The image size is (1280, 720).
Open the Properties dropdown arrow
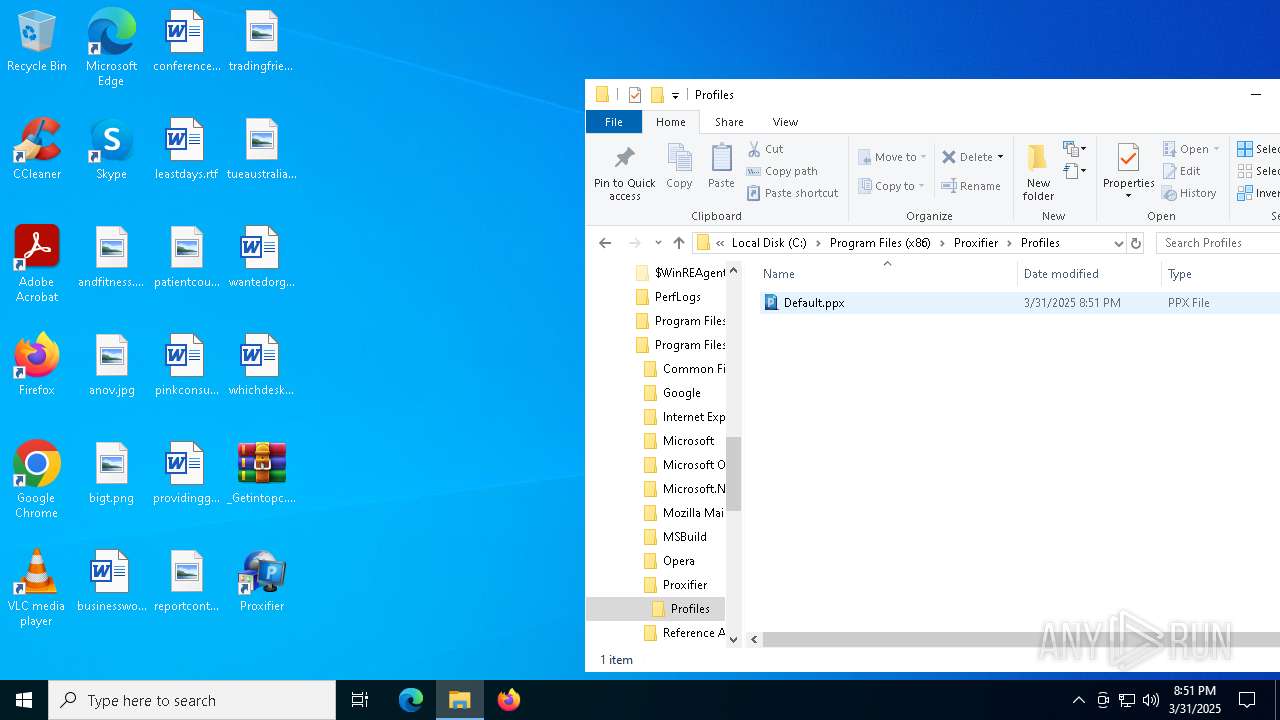pyautogui.click(x=1128, y=195)
